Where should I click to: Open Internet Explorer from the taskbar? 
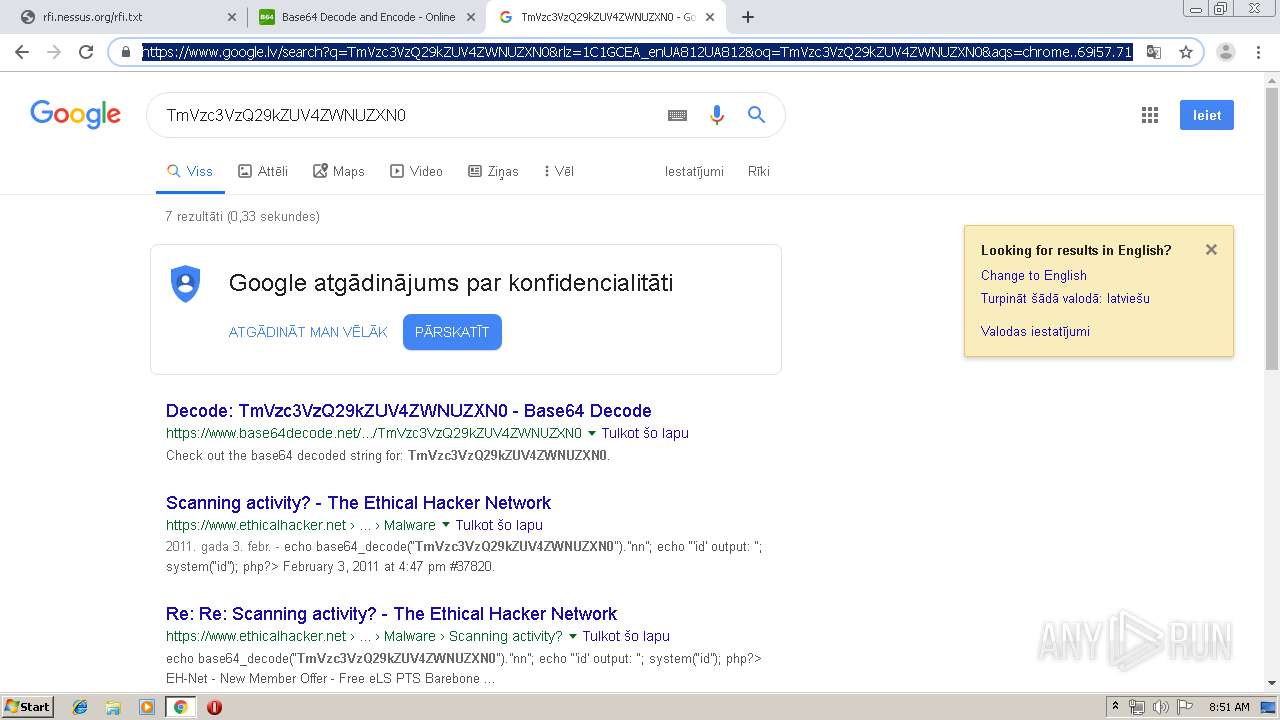[80, 707]
